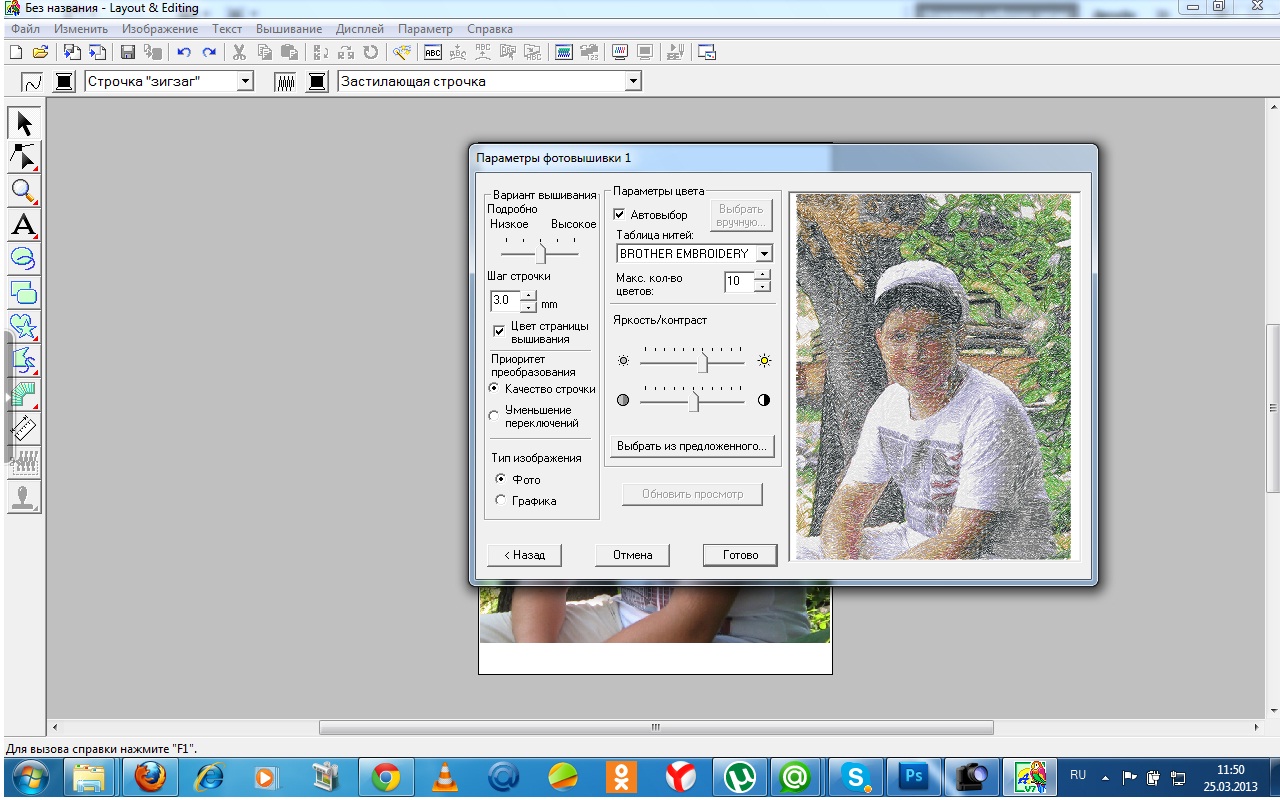Expand the Застилающая строчка region sew dropdown
Image resolution: width=1280 pixels, height=800 pixels.
coord(632,82)
